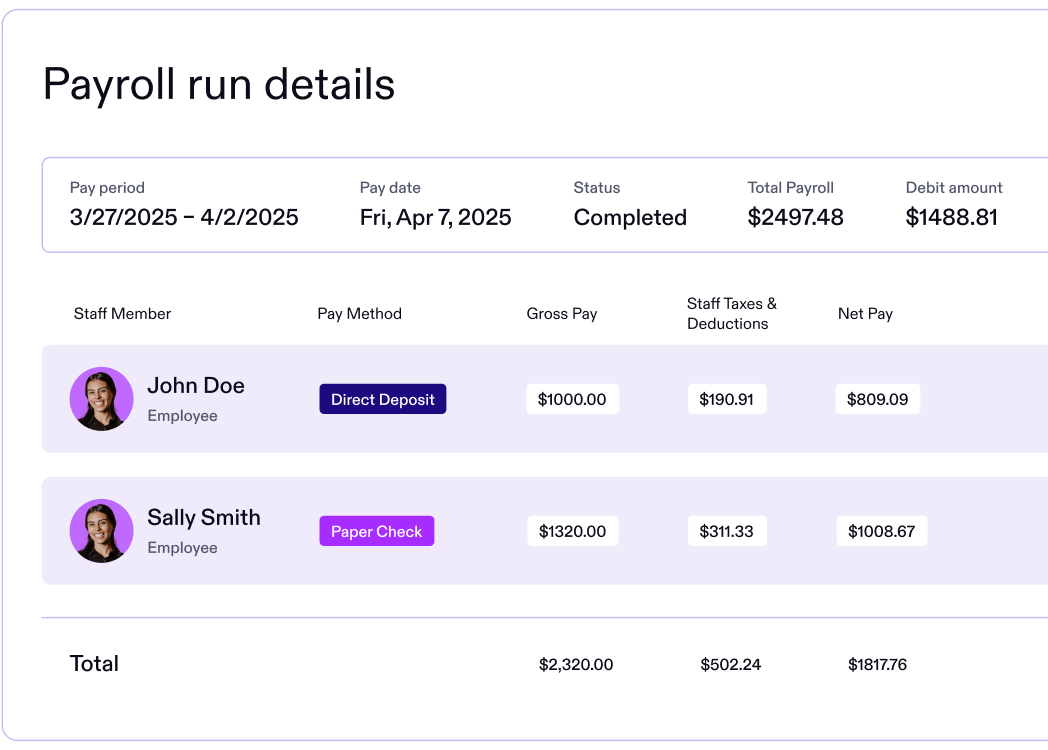Click the Debit amount label

click(954, 188)
